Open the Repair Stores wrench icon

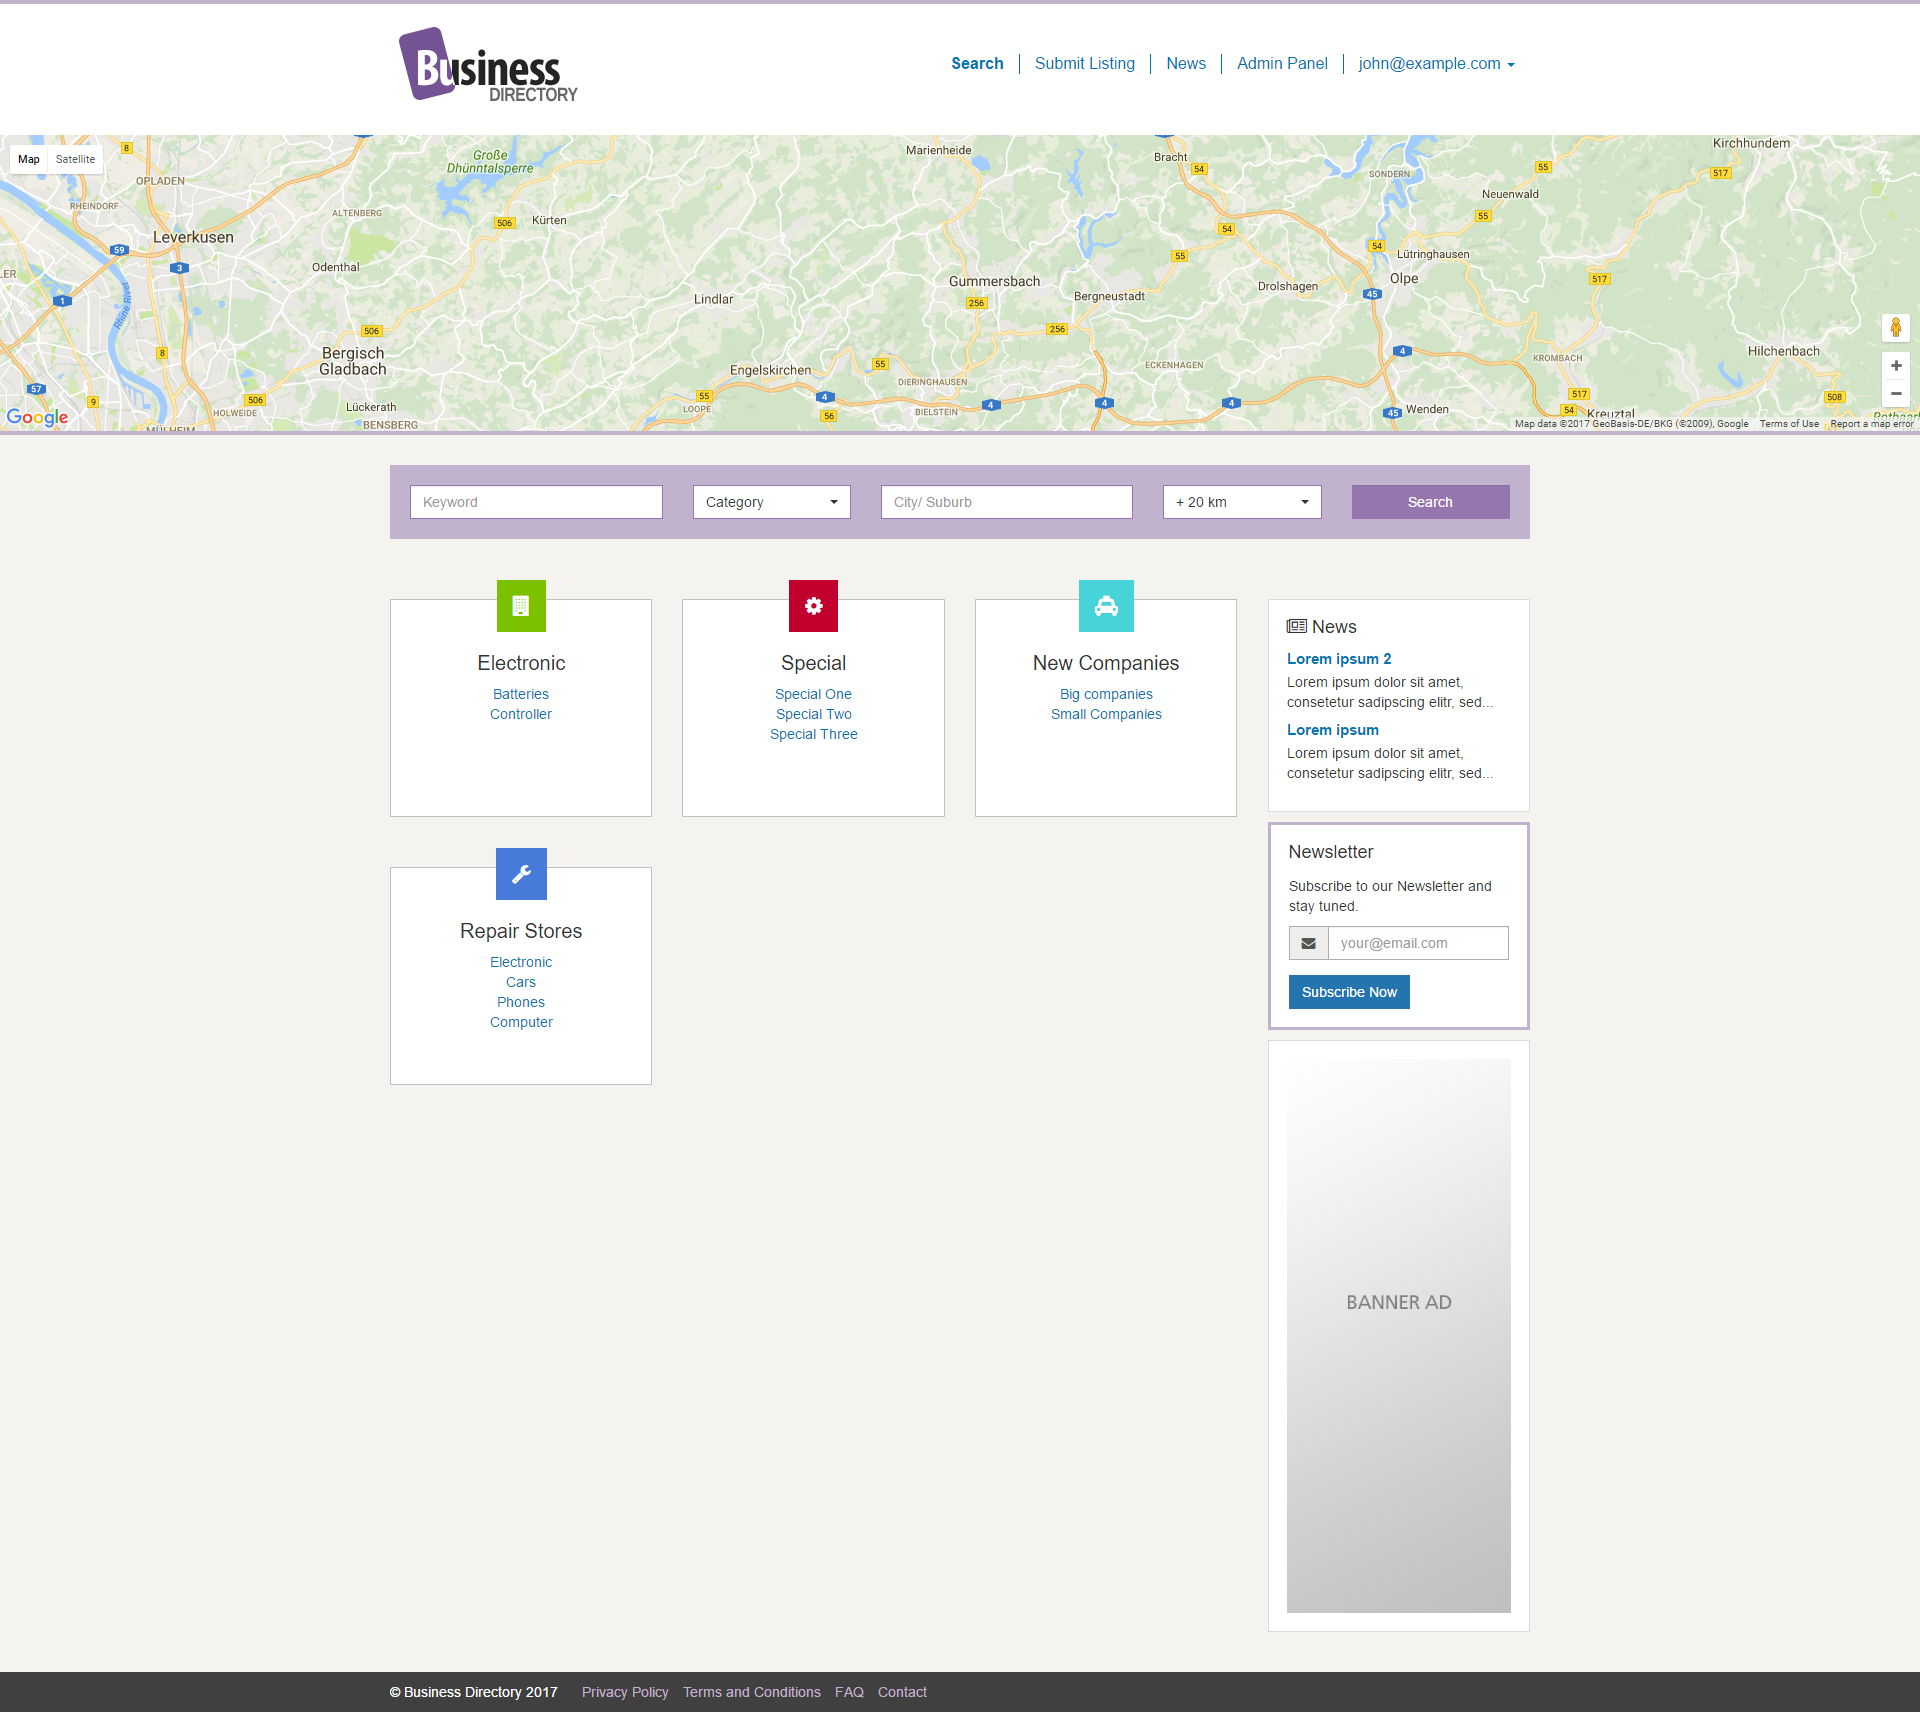pos(521,874)
